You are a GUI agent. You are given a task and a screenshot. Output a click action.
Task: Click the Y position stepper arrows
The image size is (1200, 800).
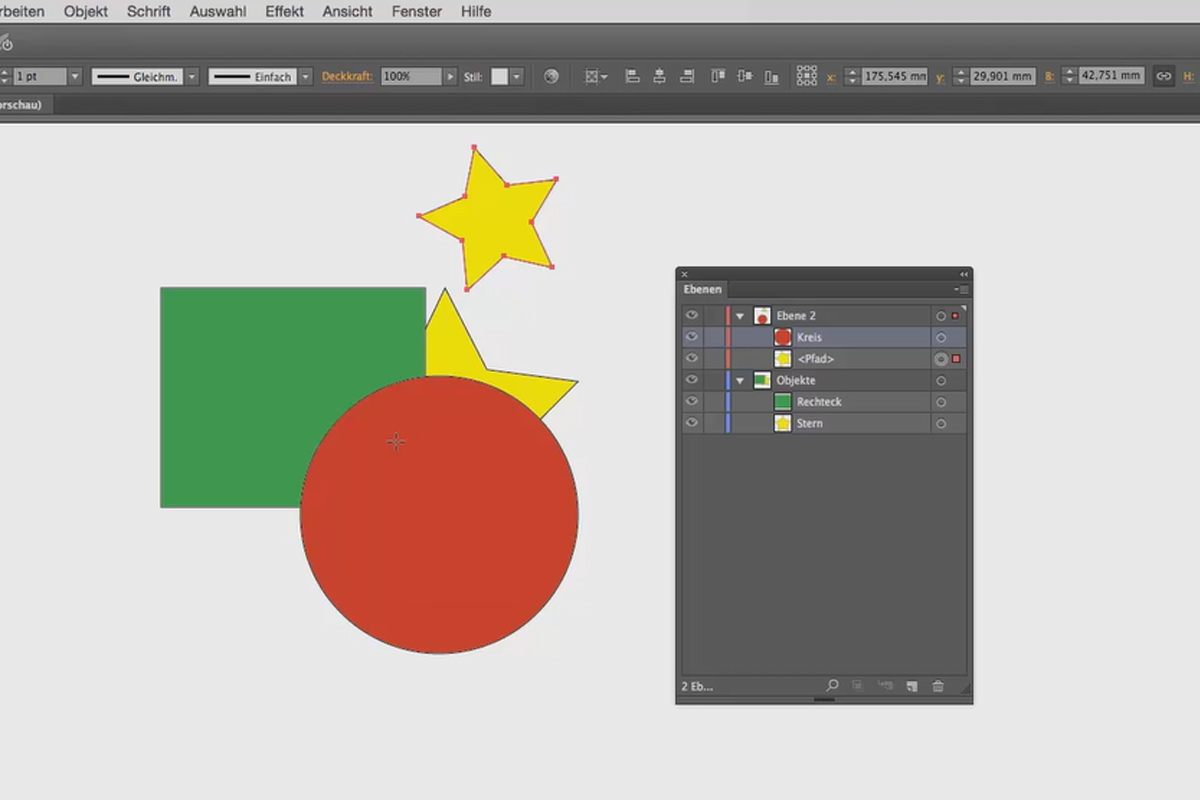(961, 76)
